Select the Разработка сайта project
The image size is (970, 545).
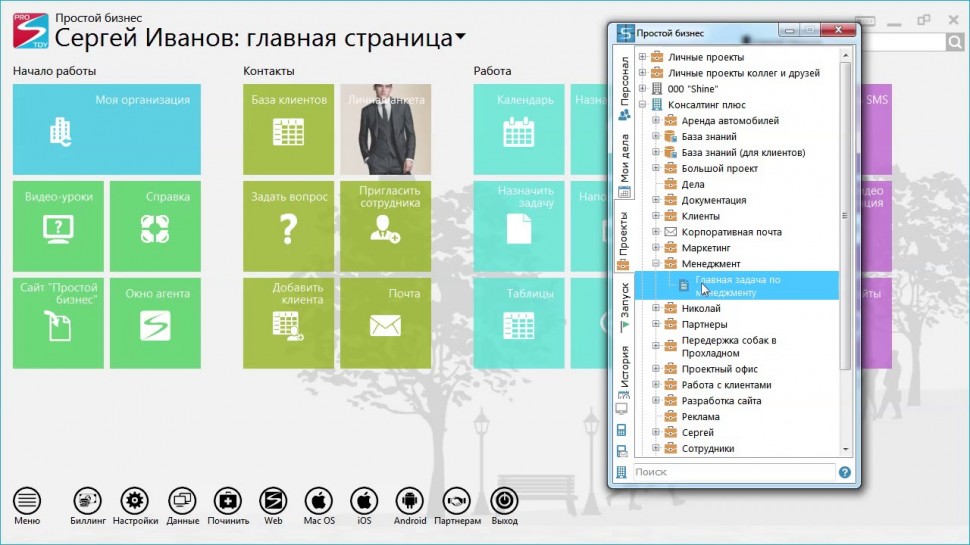pos(721,401)
